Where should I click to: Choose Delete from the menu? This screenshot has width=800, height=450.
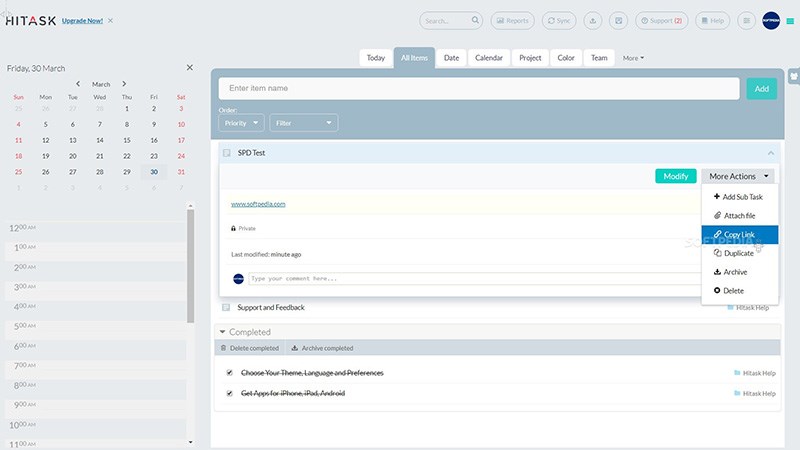pos(739,291)
